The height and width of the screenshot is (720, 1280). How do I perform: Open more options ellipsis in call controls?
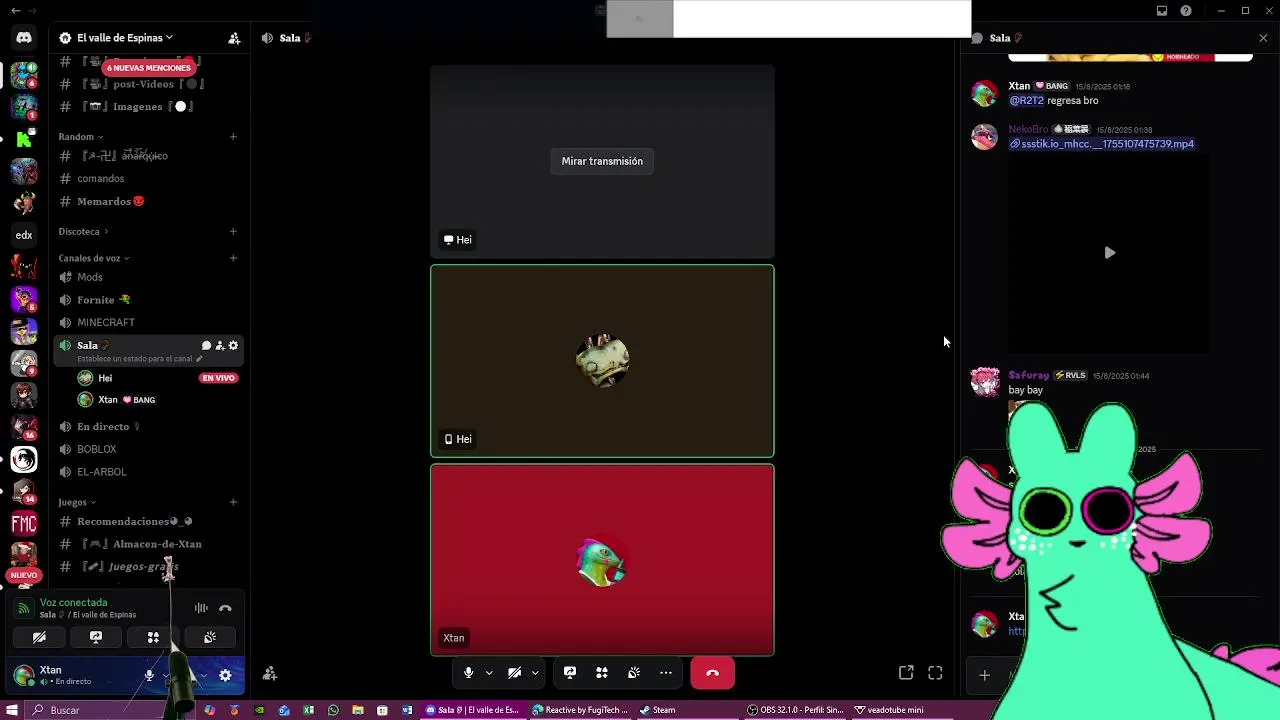coord(666,673)
